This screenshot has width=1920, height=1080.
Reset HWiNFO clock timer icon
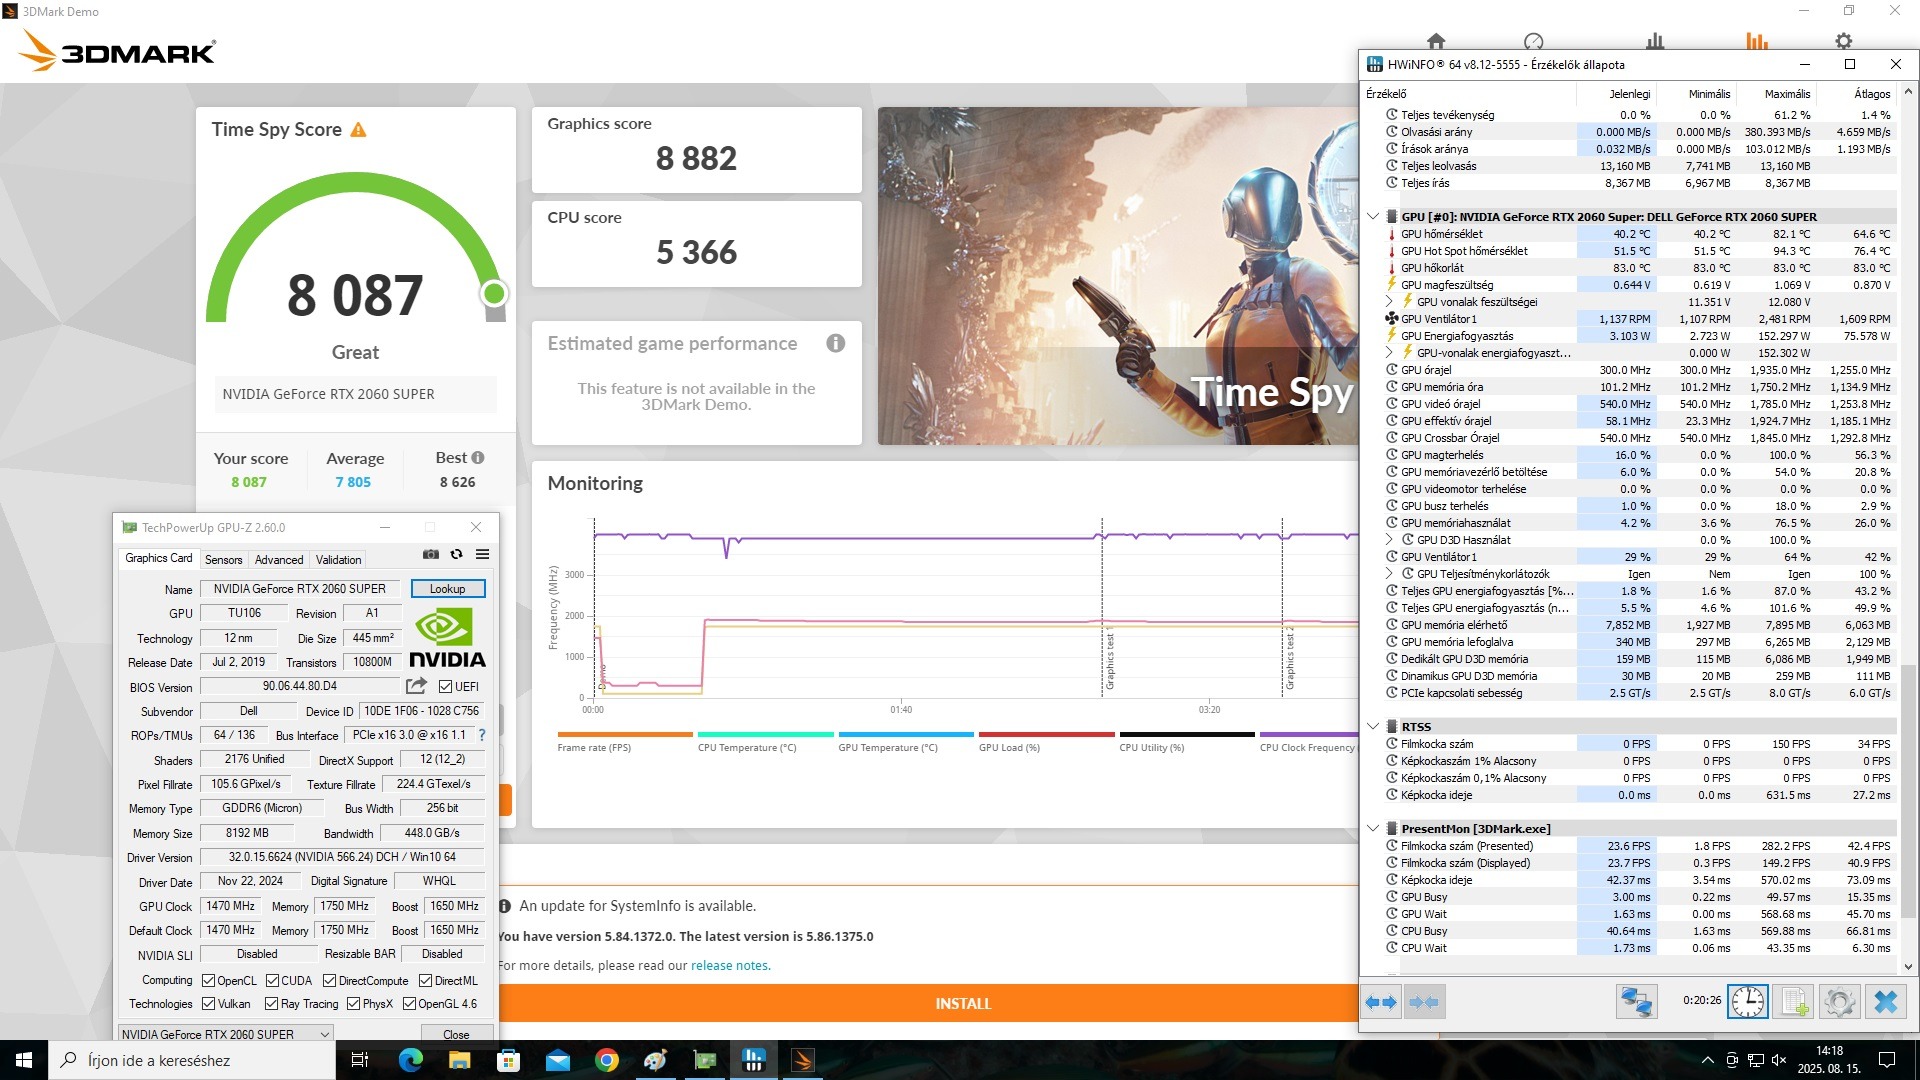click(x=1747, y=1001)
